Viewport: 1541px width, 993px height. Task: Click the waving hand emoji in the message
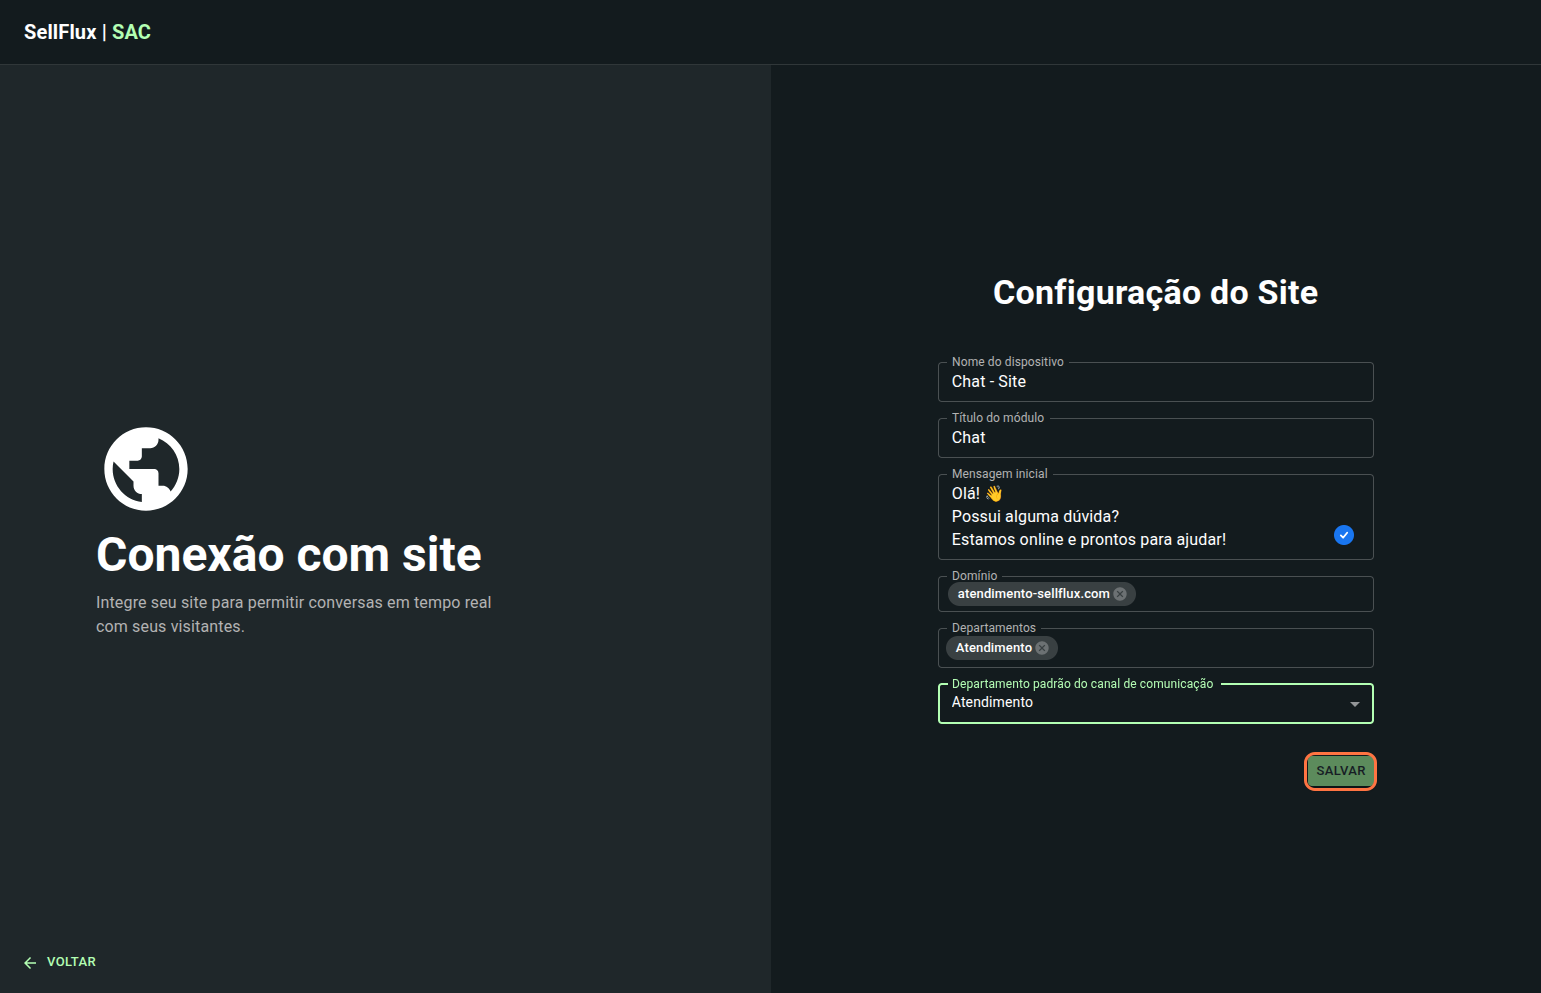pyautogui.click(x=993, y=493)
